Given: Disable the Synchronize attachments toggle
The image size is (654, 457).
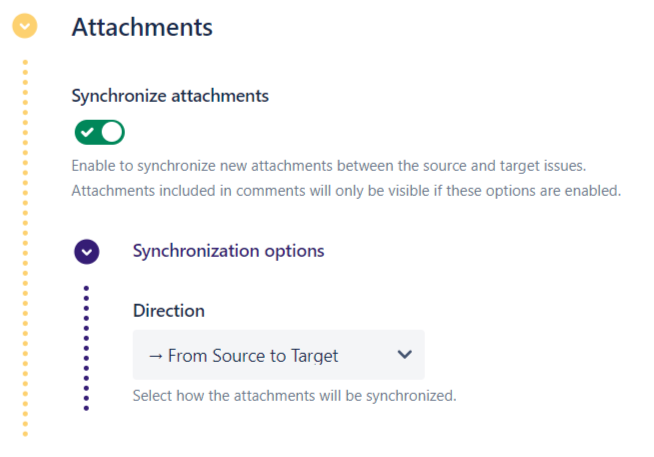Looking at the screenshot, I should point(99,132).
